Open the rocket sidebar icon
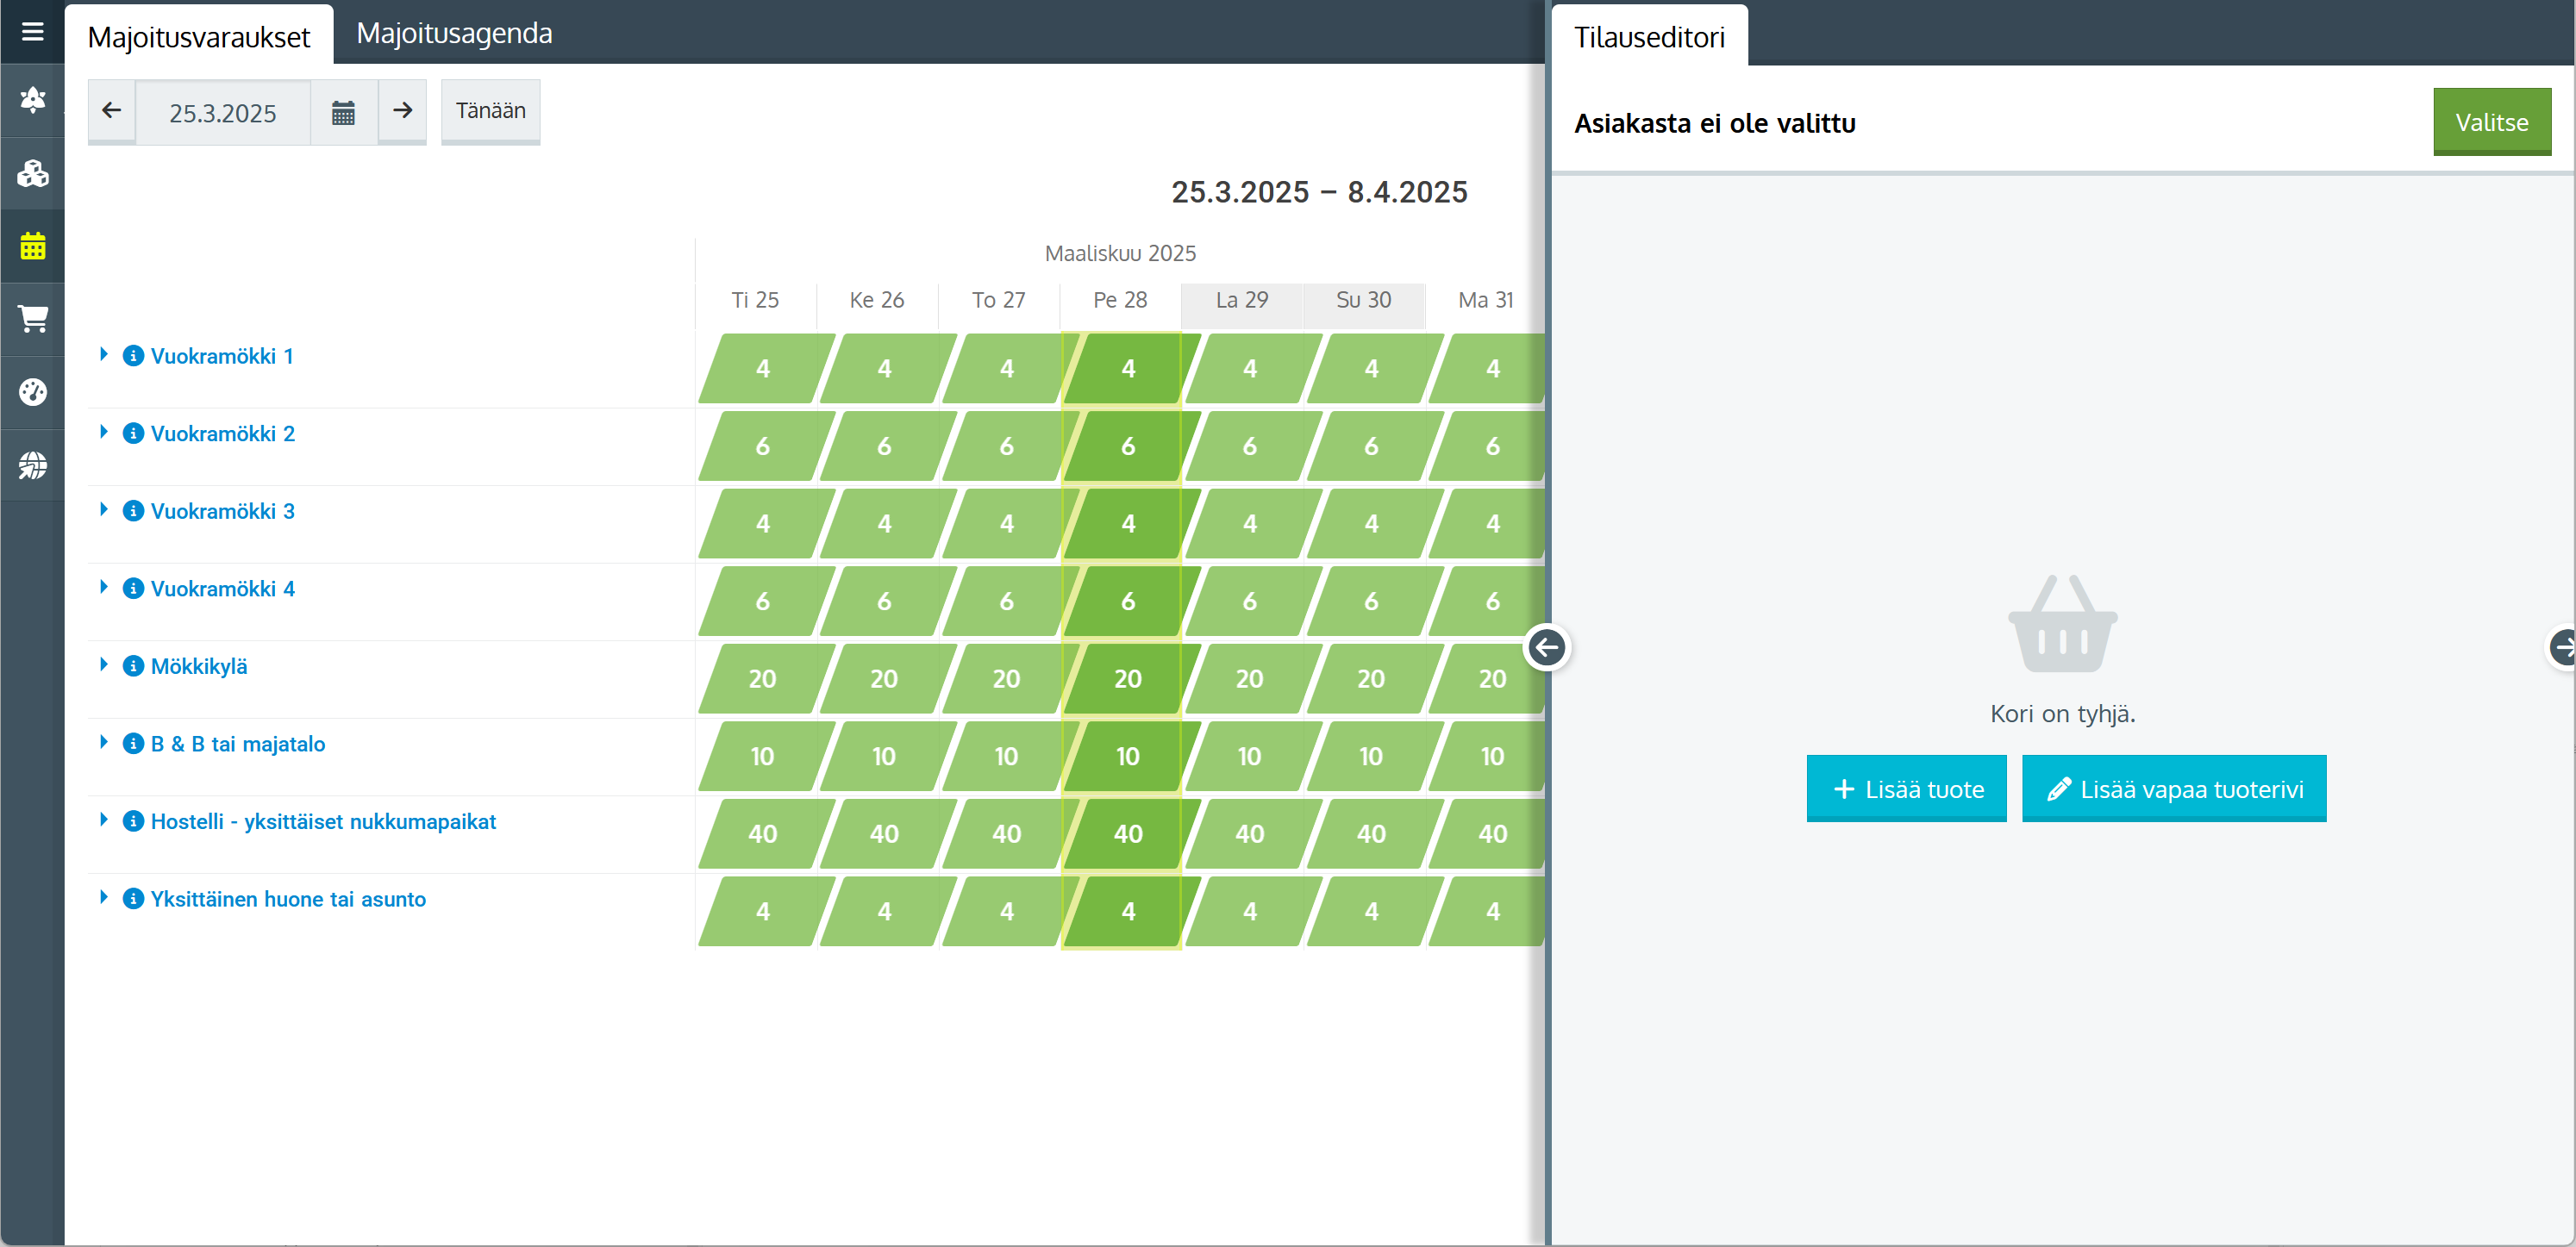The width and height of the screenshot is (2576, 1247). [32, 100]
